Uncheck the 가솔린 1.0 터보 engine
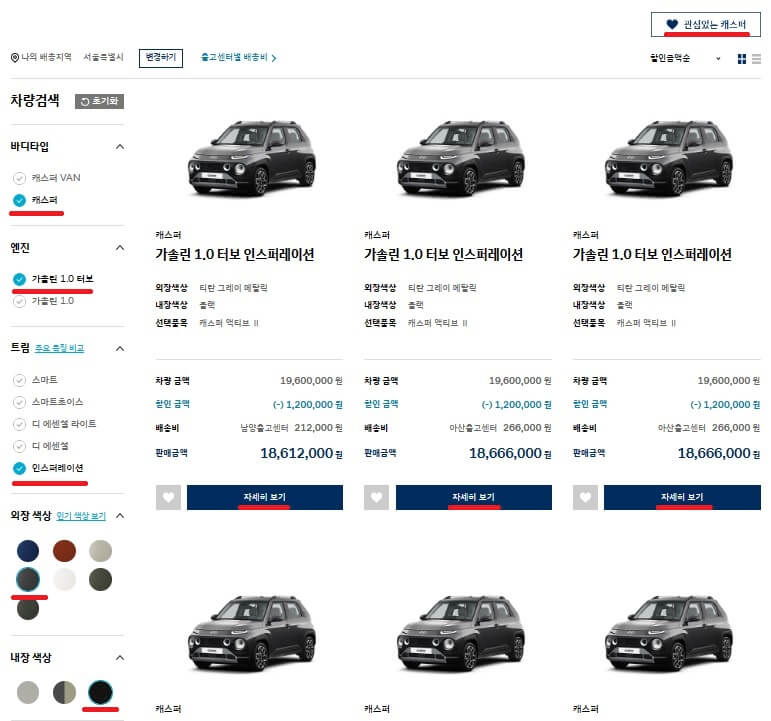The width and height of the screenshot is (771, 721). click(53, 279)
